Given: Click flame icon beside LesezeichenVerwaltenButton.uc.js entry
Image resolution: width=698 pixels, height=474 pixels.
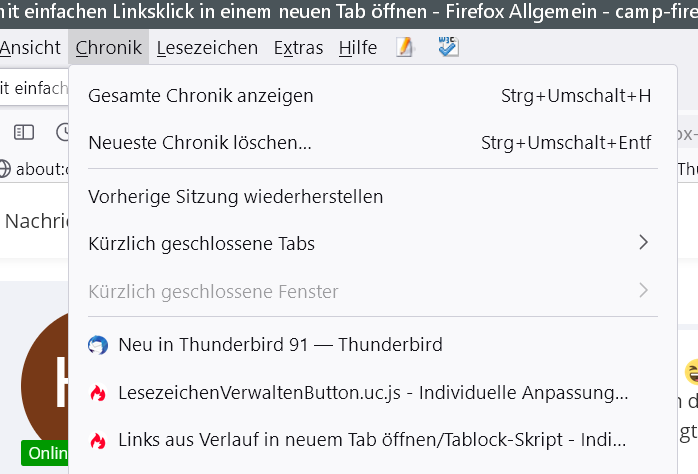Looking at the screenshot, I should (97, 393).
